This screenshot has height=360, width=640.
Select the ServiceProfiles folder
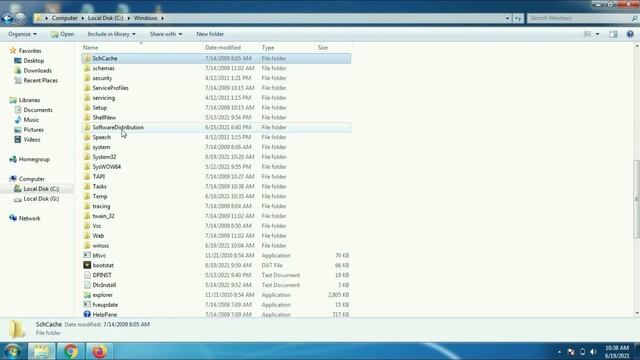point(110,88)
